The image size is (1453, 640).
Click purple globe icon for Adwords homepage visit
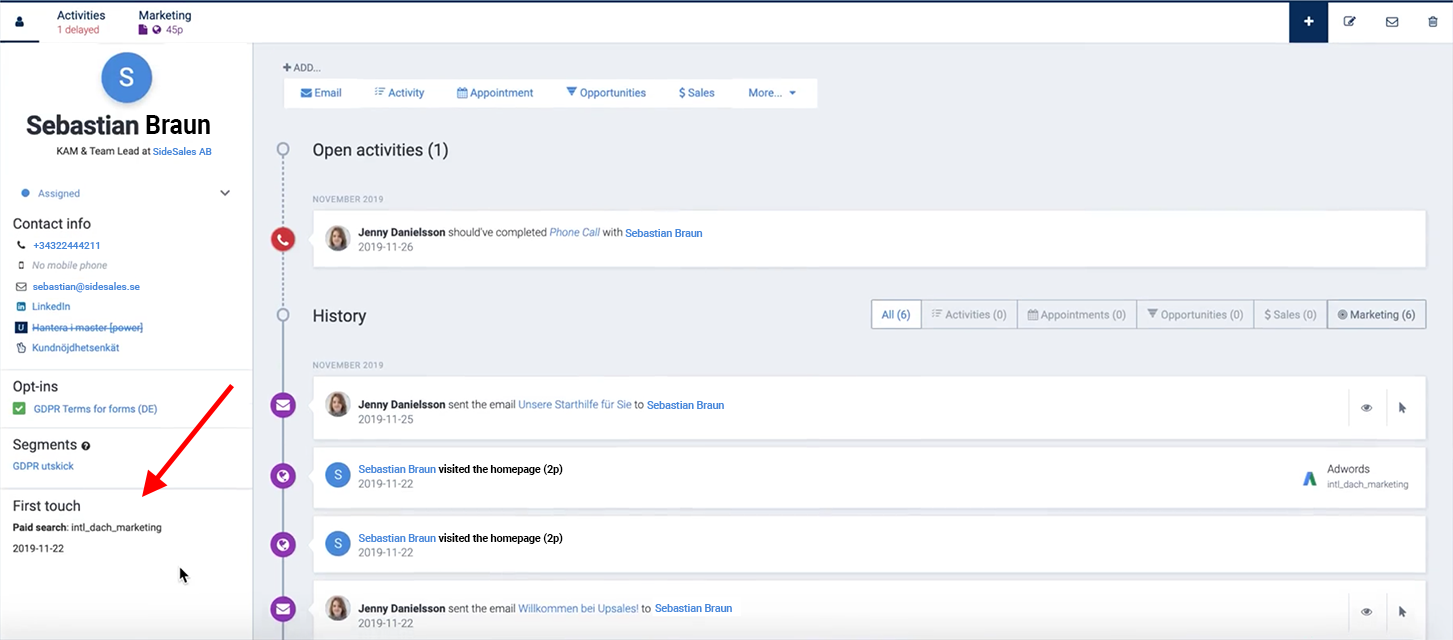click(283, 476)
